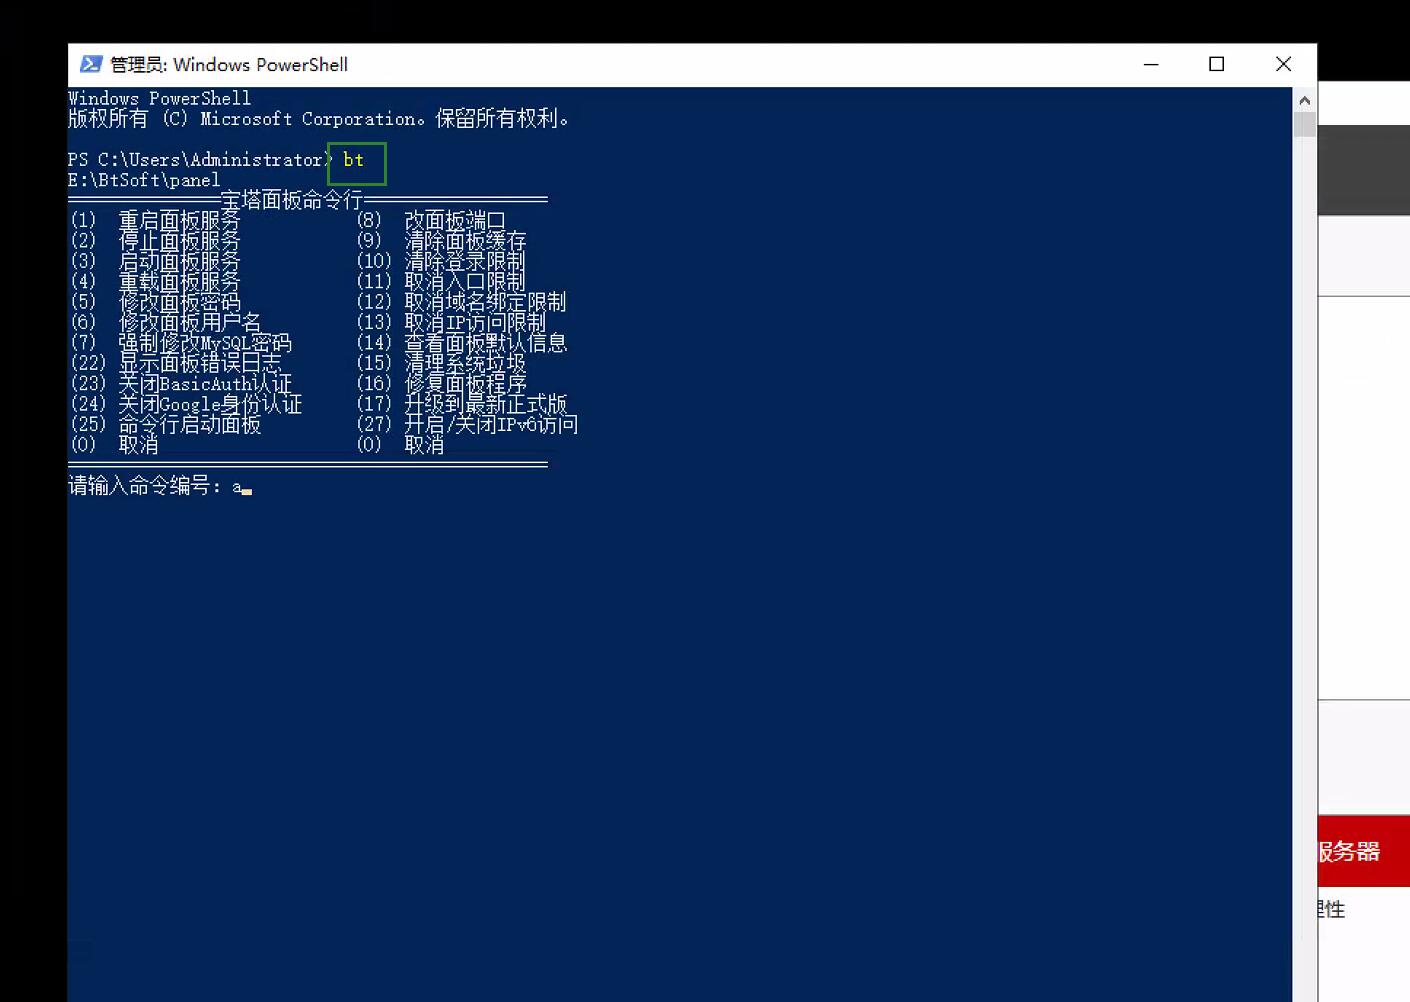
Task: Click option (7) 强制修改MySQL密码
Action: 181,343
